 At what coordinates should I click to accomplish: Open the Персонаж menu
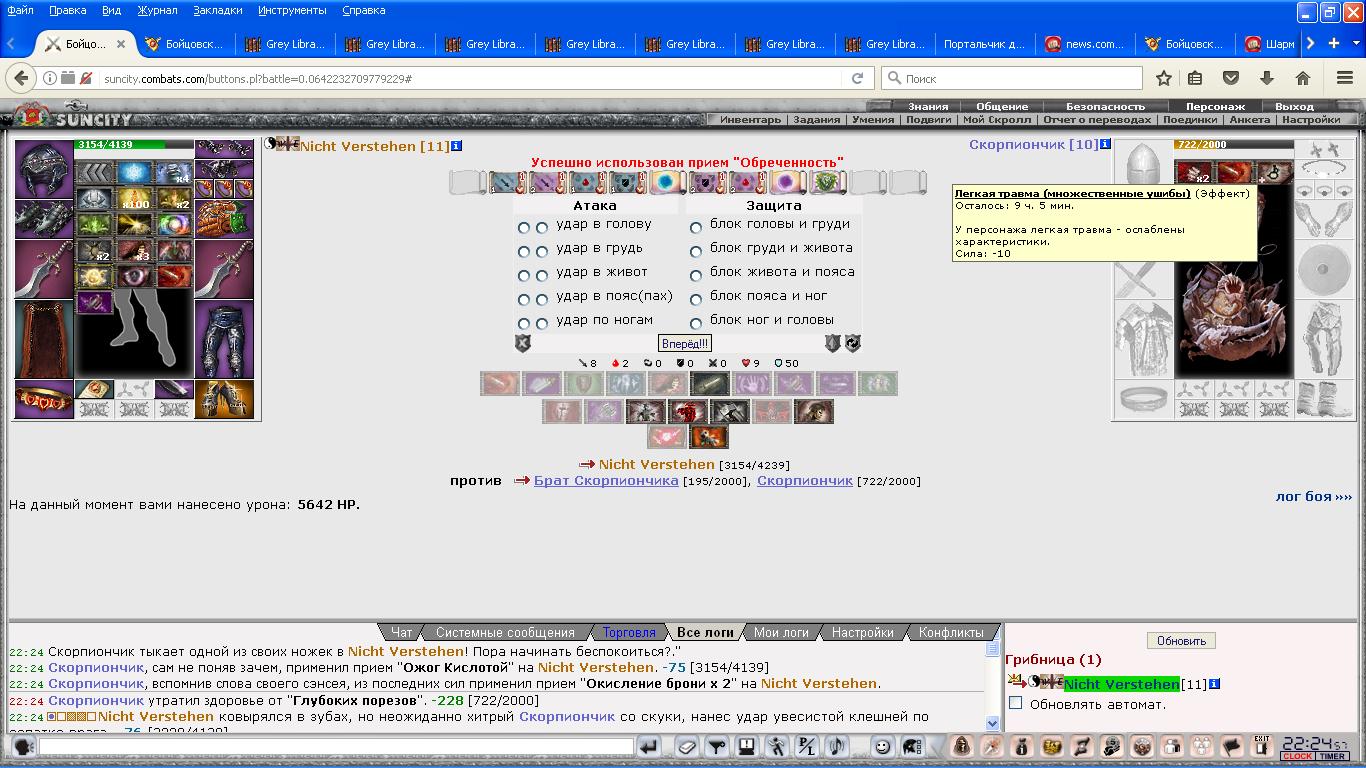pos(1215,106)
